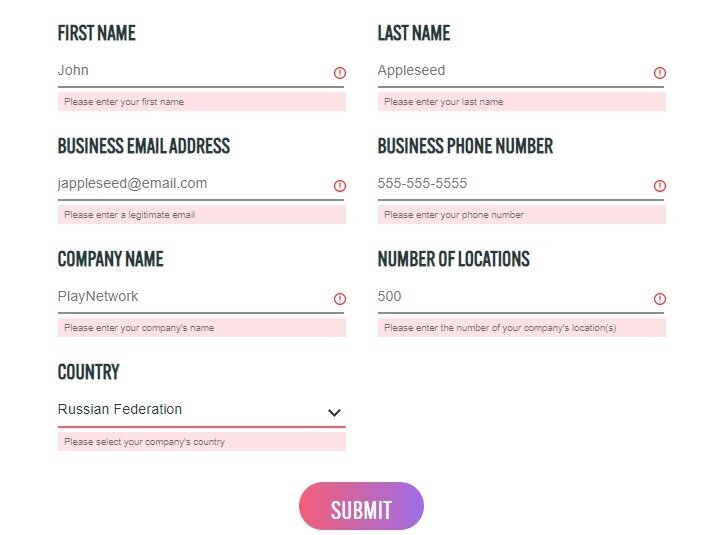
Task: Focus the First Name input with John placeholder
Action: pyautogui.click(x=201, y=71)
